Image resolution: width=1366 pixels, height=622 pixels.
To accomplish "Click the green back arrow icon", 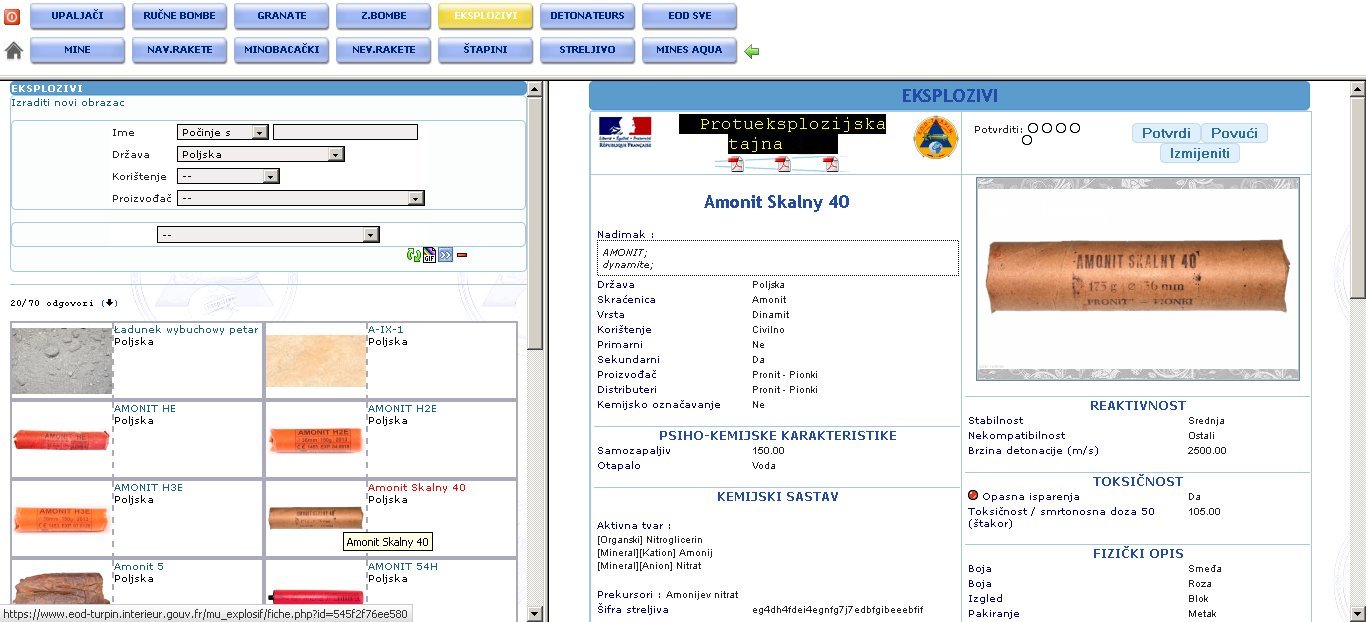I will (752, 51).
